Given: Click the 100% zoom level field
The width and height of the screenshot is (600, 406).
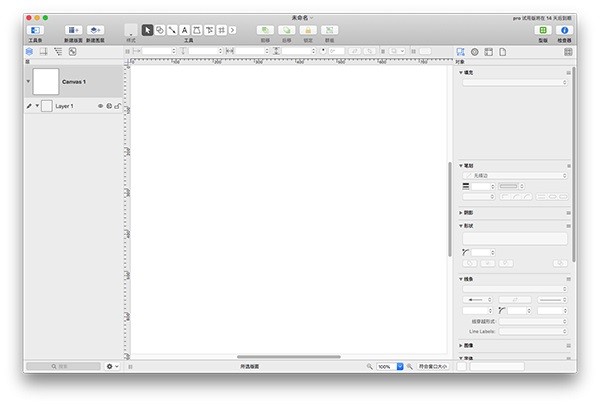Looking at the screenshot, I should (384, 367).
